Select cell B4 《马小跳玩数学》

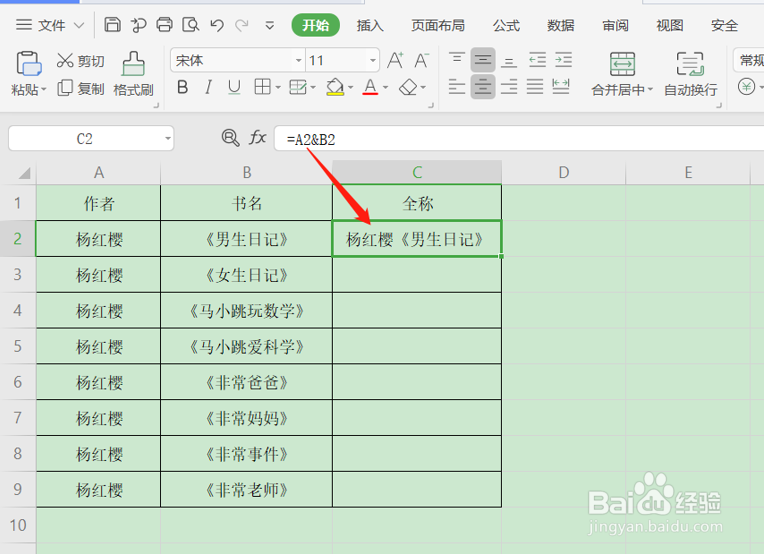coord(246,310)
